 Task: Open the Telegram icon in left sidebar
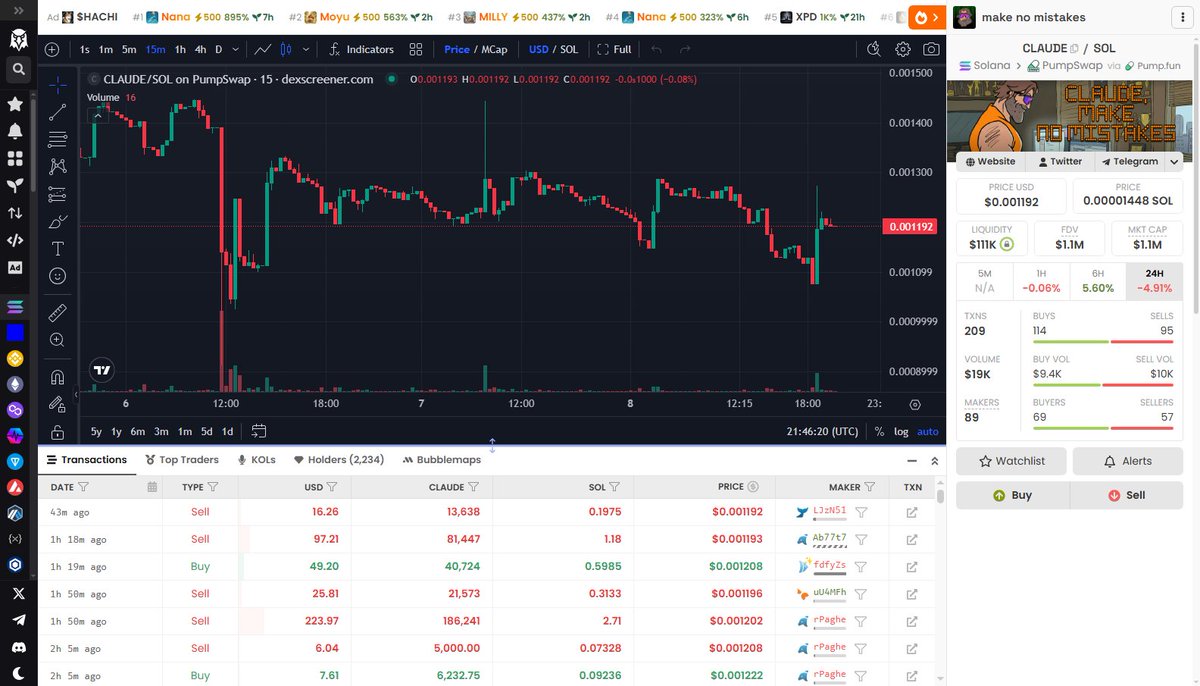point(16,620)
